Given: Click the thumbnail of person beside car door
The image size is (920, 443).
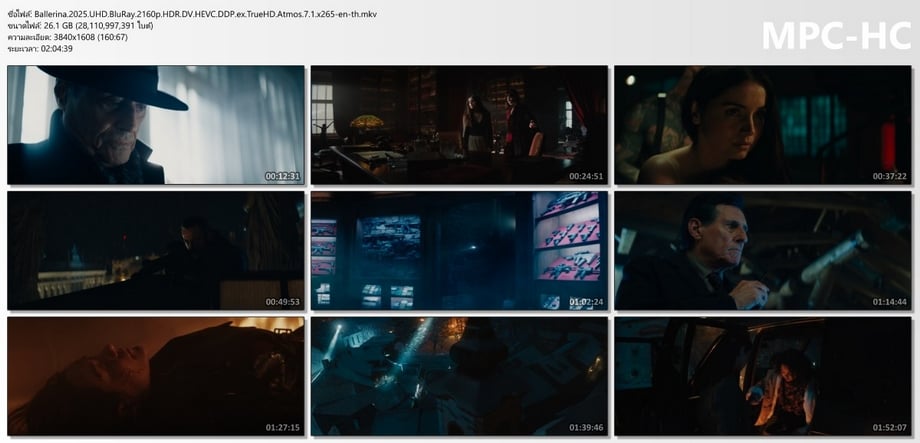Looking at the screenshot, I should [762, 376].
